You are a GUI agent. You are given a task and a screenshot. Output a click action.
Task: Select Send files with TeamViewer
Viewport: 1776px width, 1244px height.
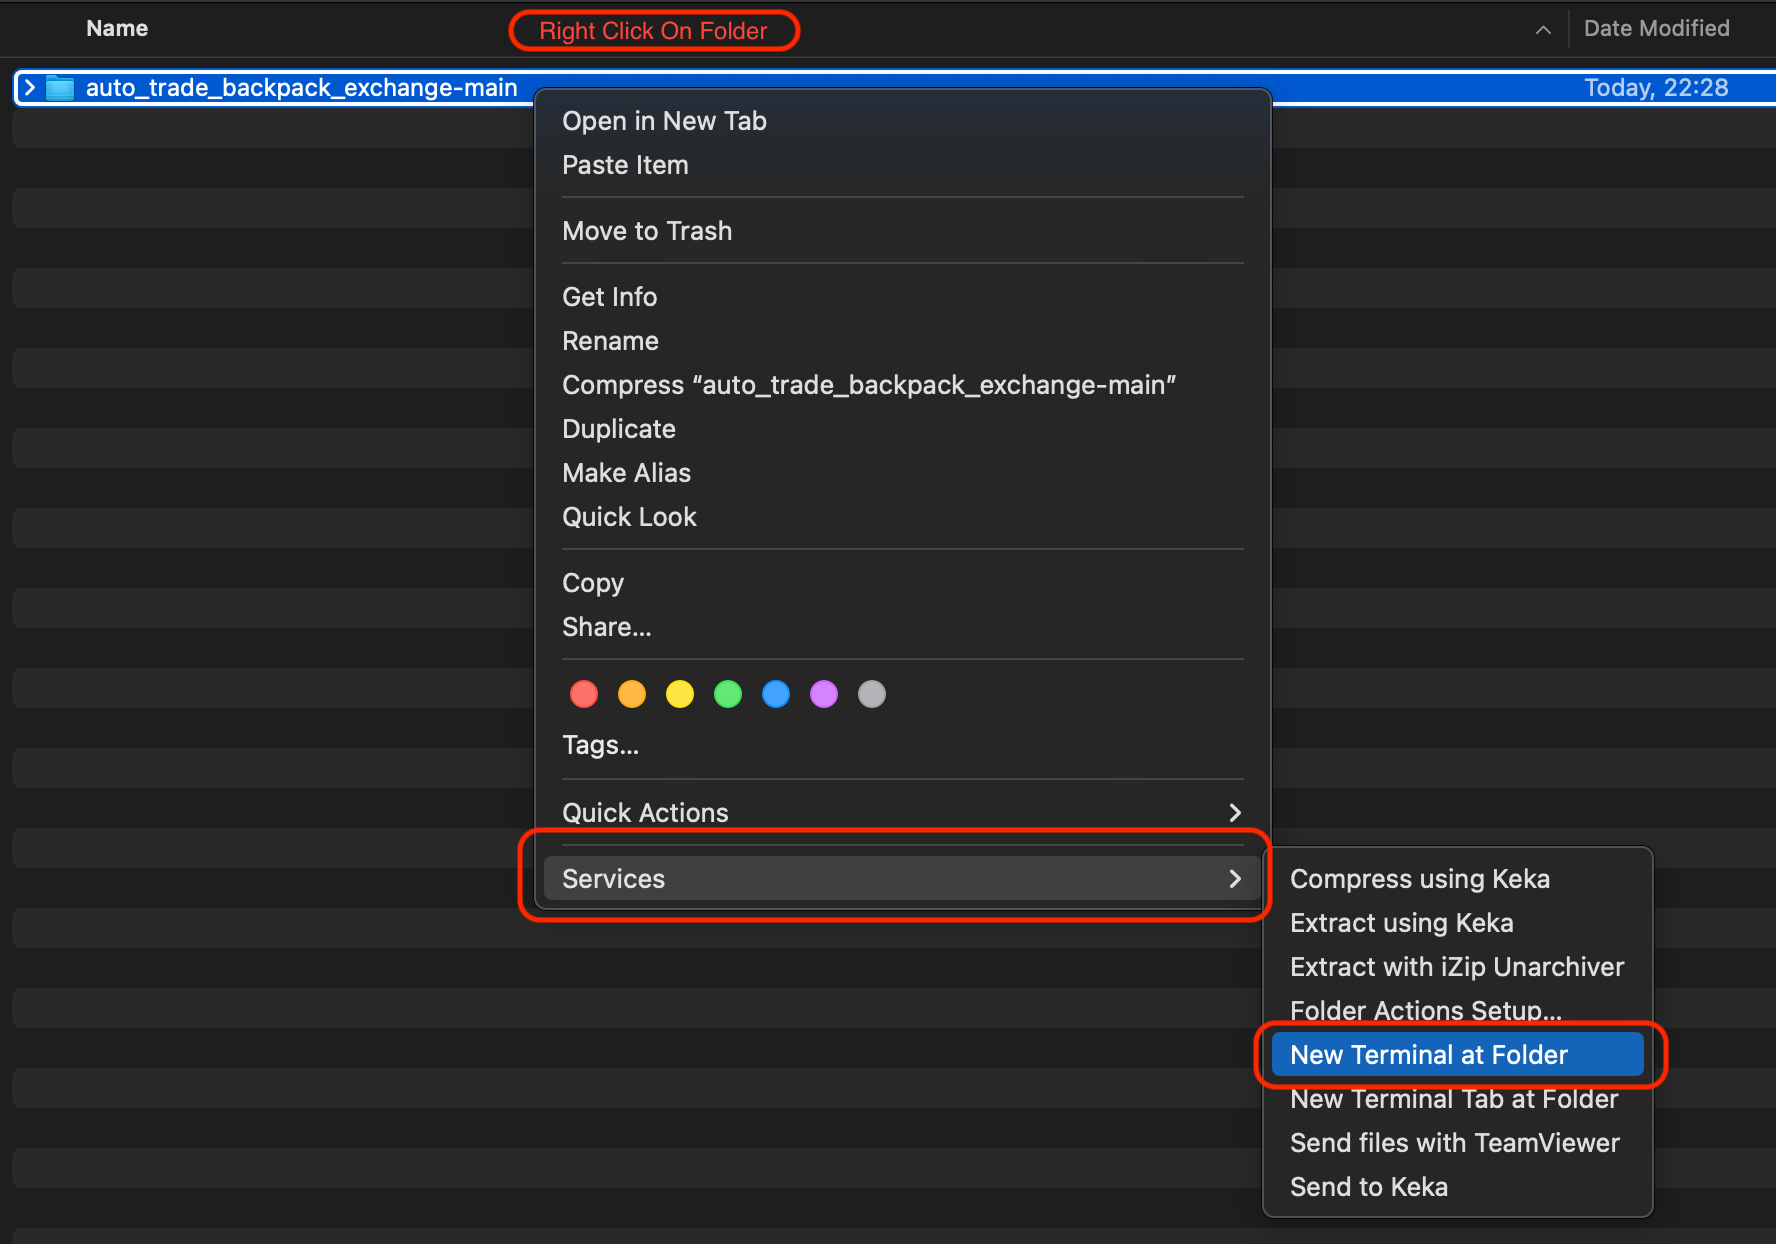pyautogui.click(x=1458, y=1143)
